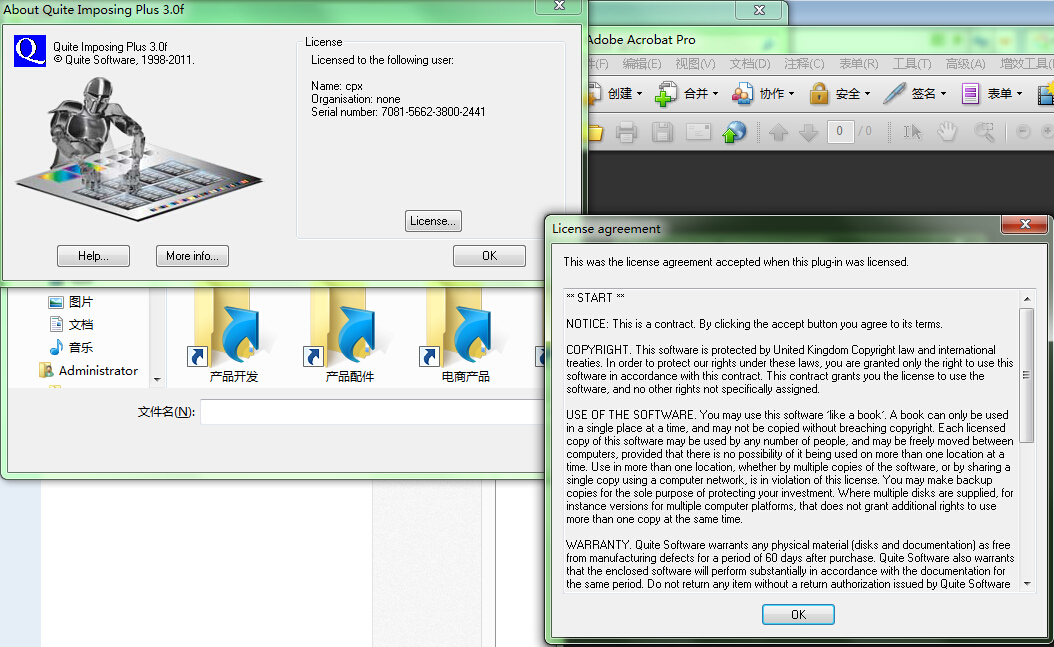Click the Email envelope icon in Acrobat
The height and width of the screenshot is (647, 1054).
tap(698, 131)
